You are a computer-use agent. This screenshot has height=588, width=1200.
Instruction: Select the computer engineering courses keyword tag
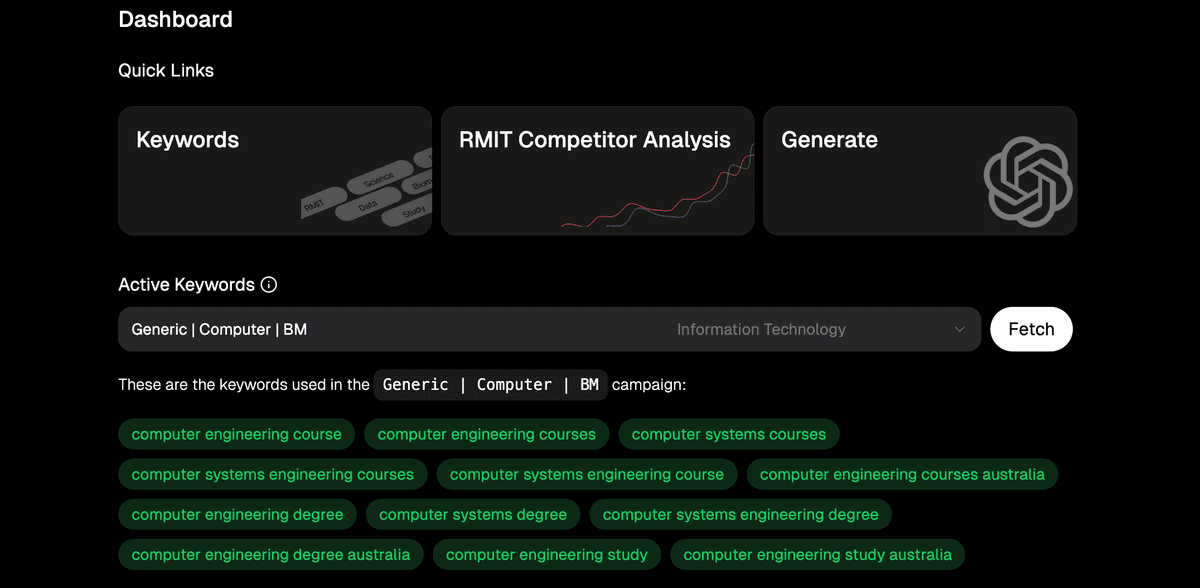(487, 434)
